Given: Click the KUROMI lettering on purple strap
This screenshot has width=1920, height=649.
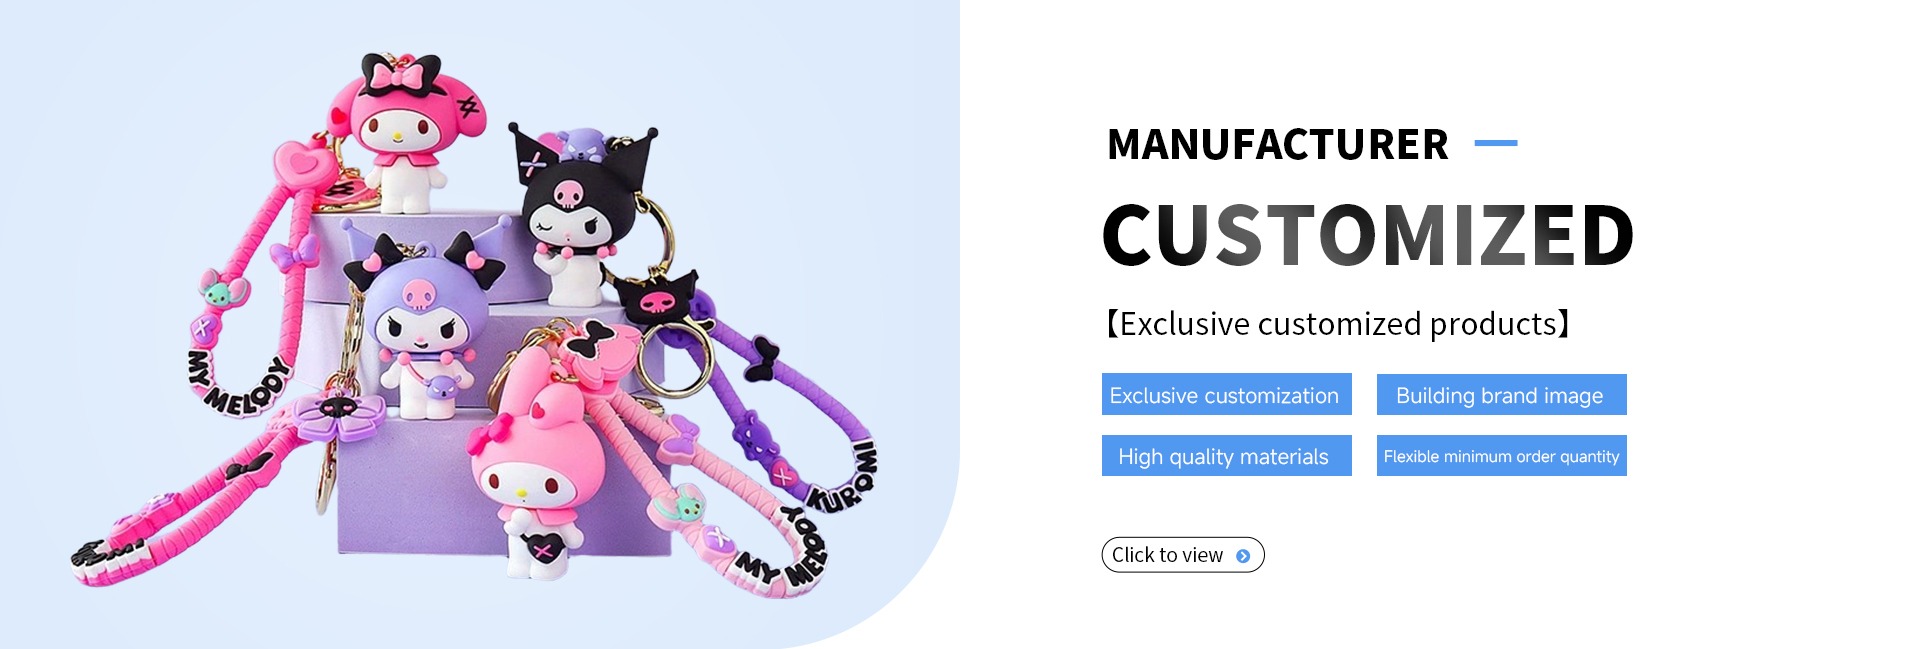Looking at the screenshot, I should pos(841,479).
